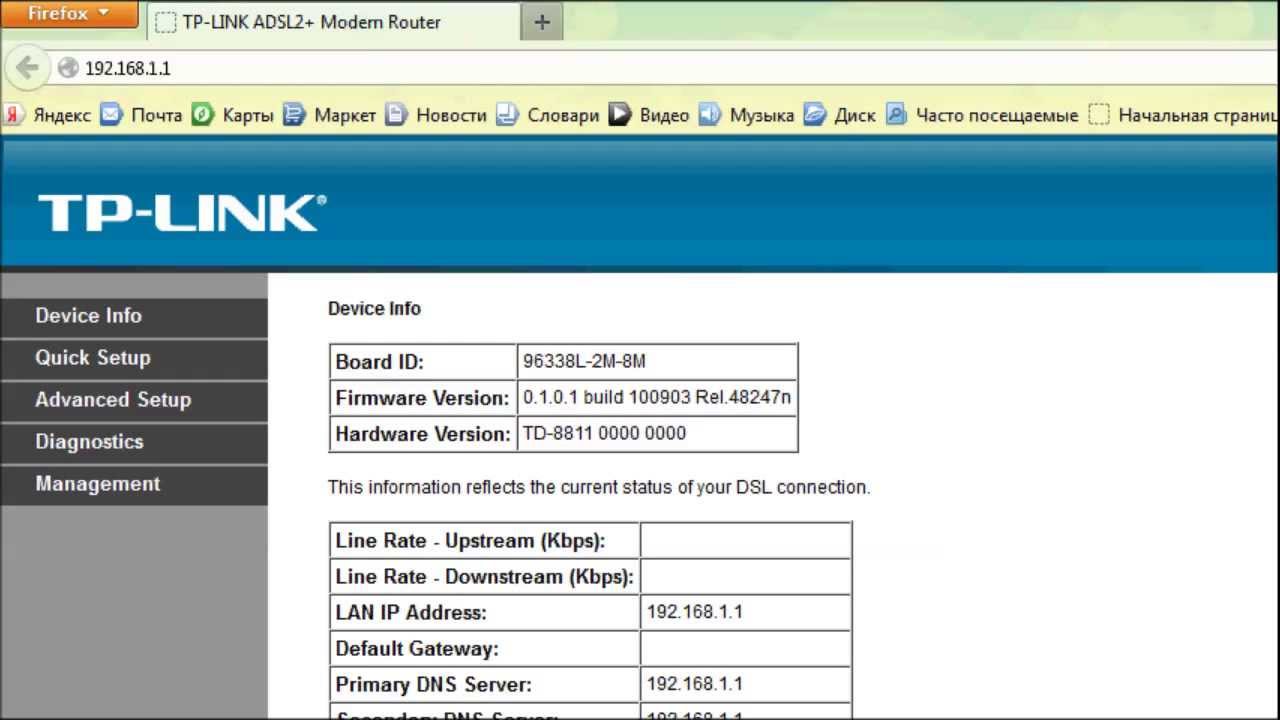Open the Маркет bookmark label
Image resolution: width=1280 pixels, height=720 pixels.
click(345, 115)
